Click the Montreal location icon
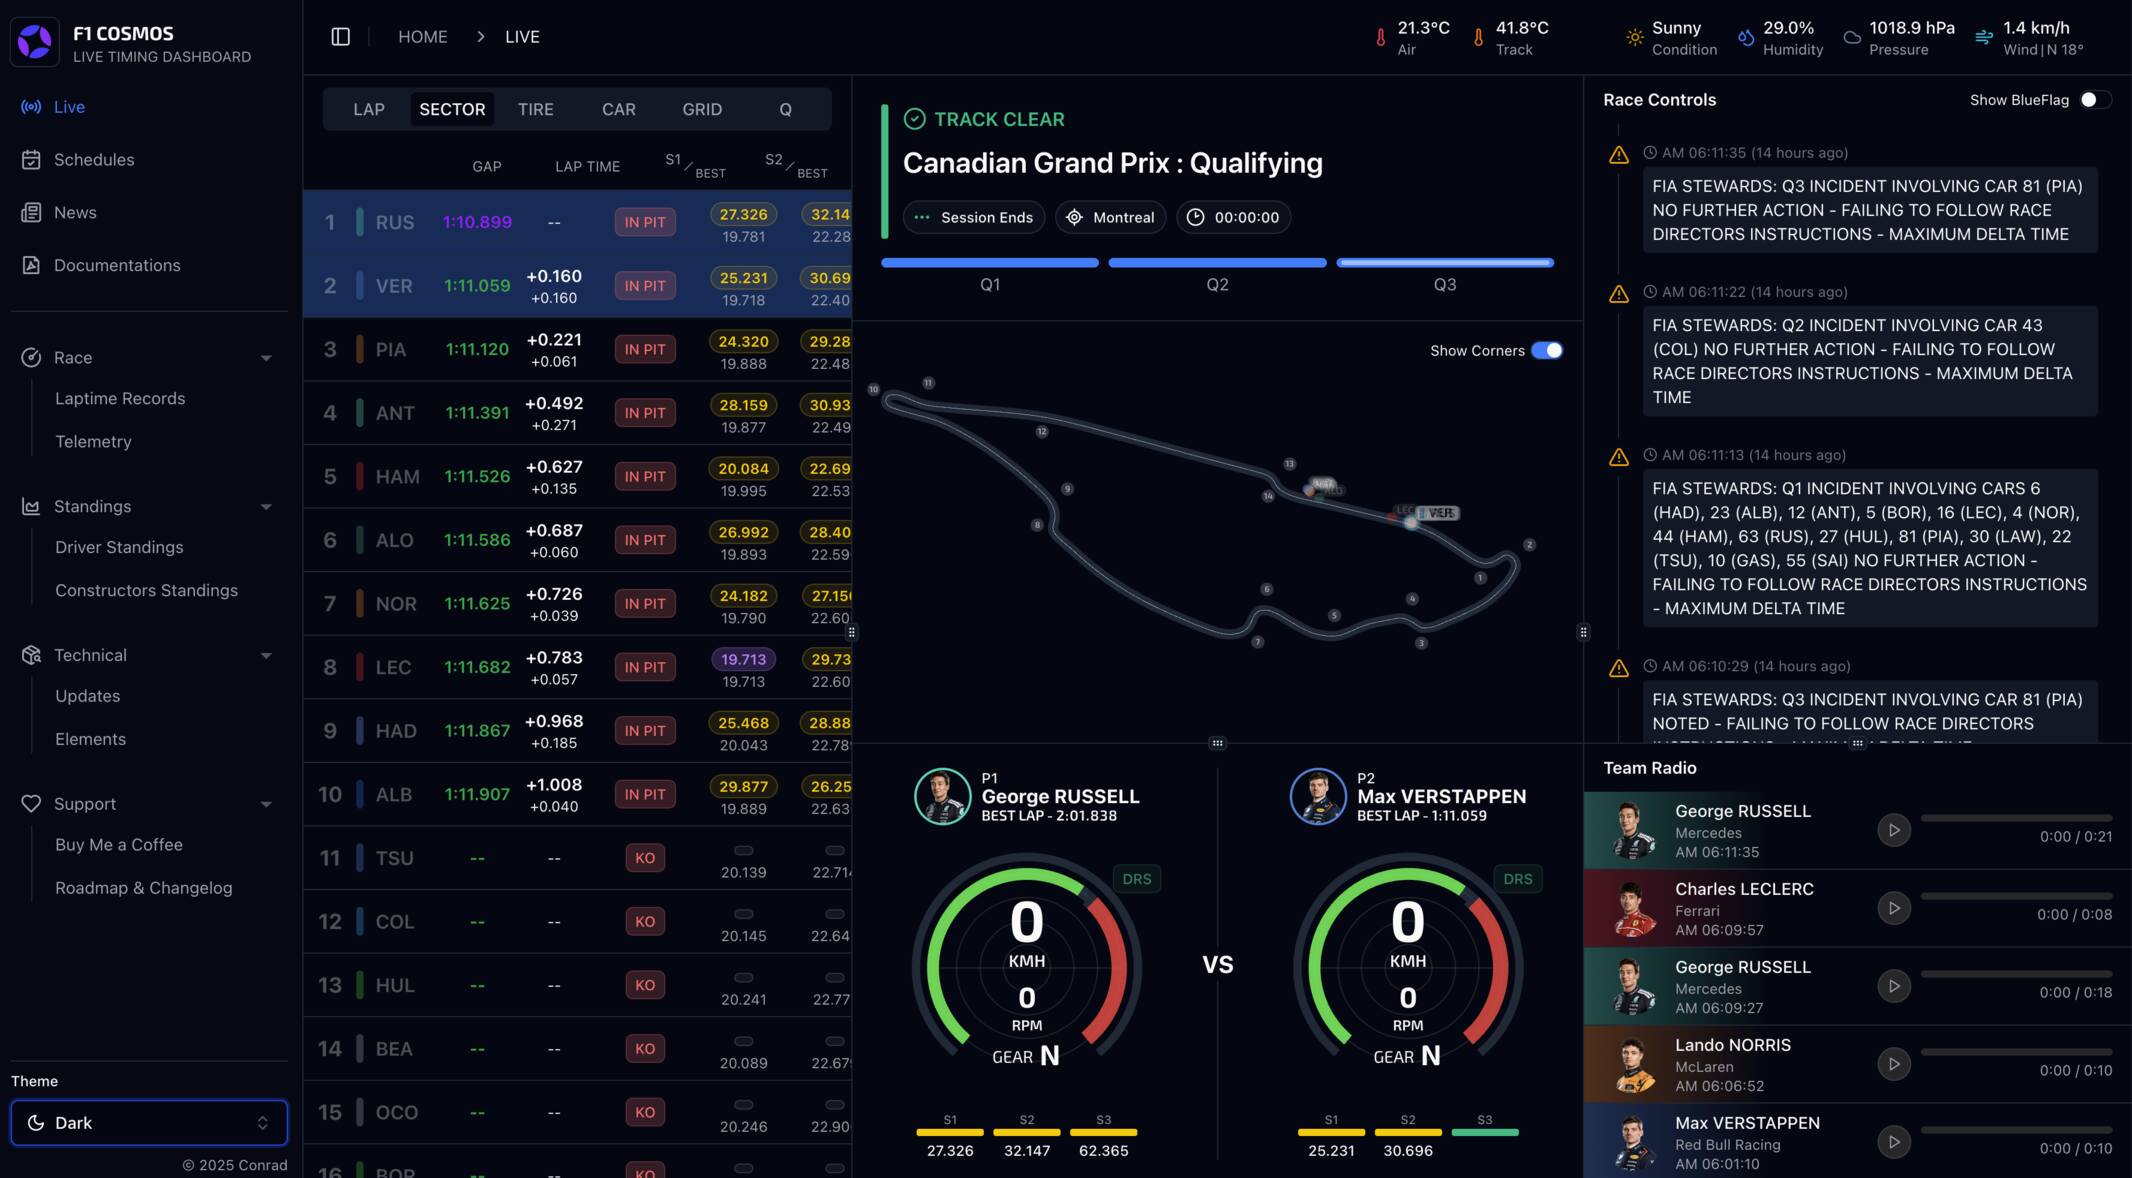The height and width of the screenshot is (1178, 2132). (1074, 217)
